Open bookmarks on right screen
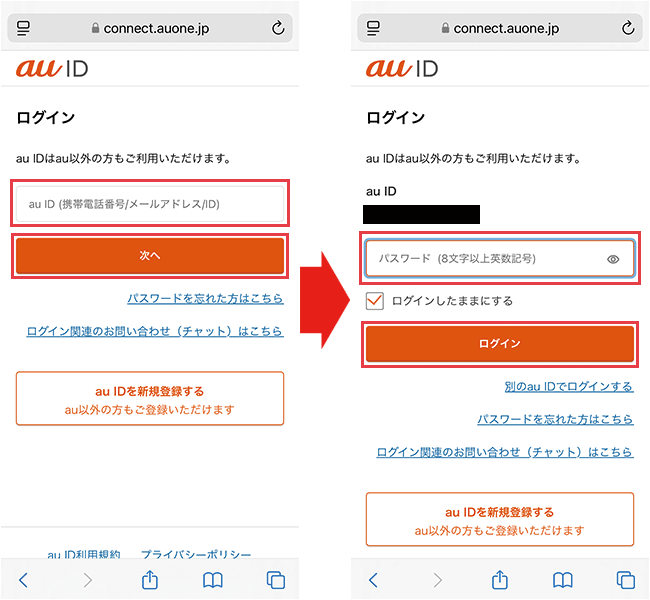 (x=563, y=580)
